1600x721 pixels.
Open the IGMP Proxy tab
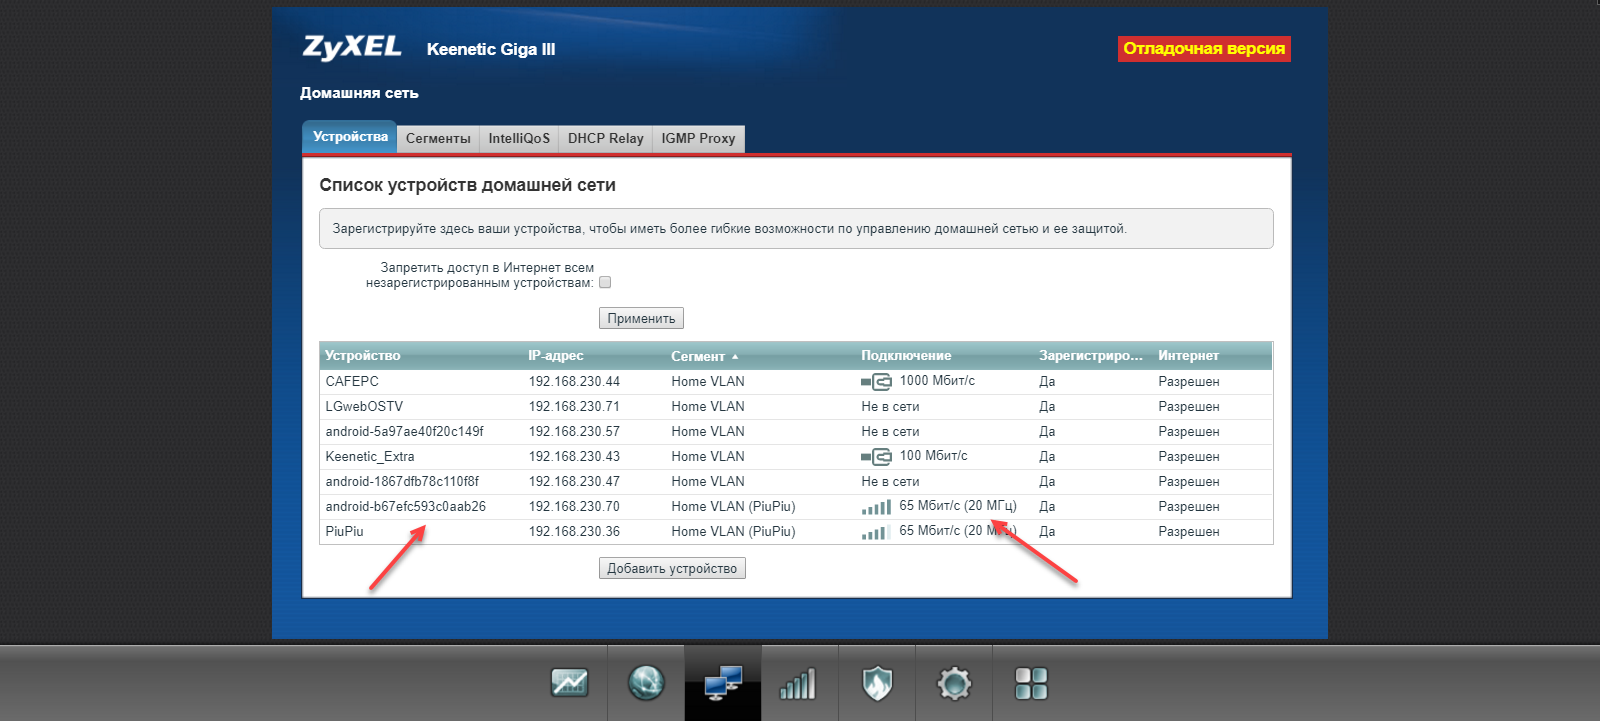[698, 139]
